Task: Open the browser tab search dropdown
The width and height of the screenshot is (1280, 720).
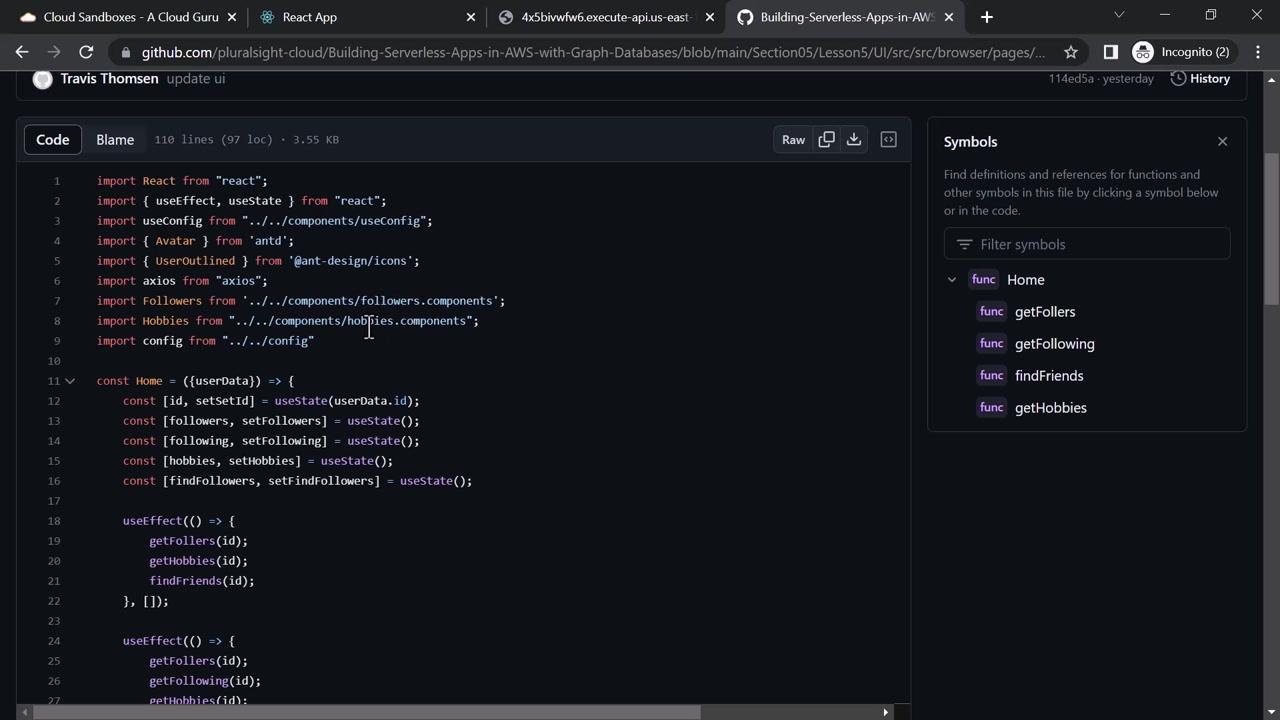Action: (x=1119, y=16)
